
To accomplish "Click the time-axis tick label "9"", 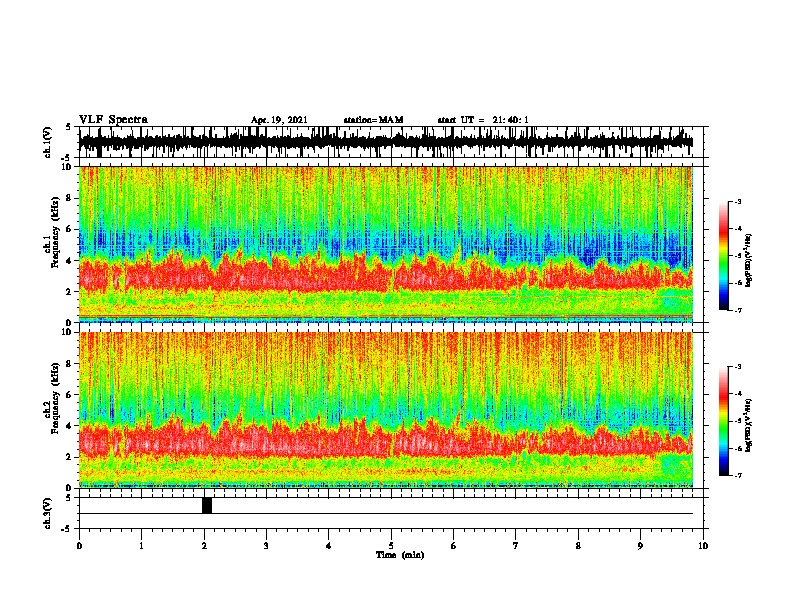I will [640, 546].
